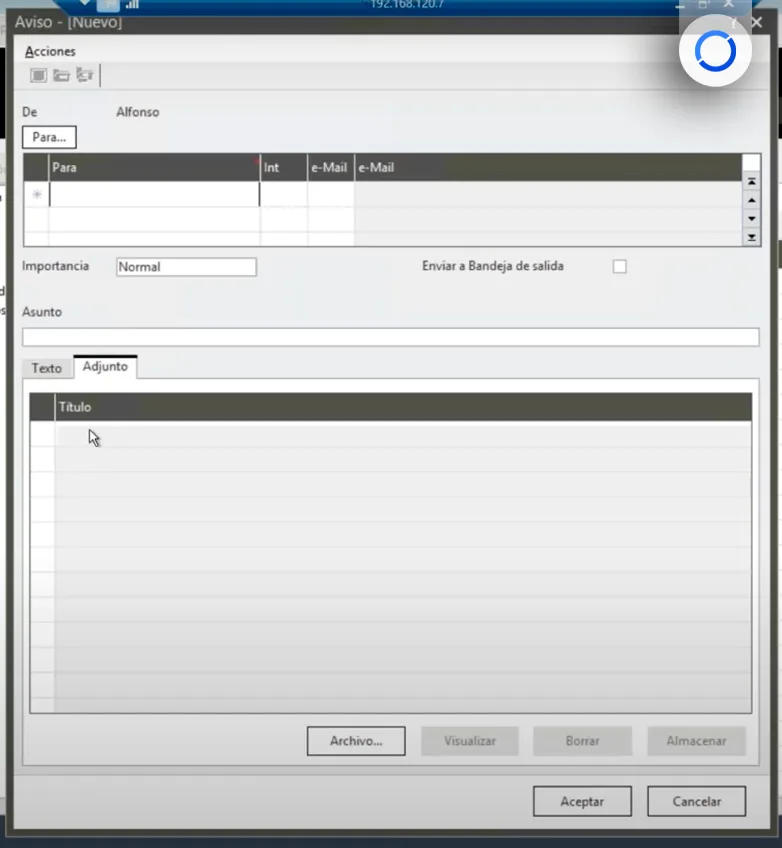Viewport: 782px width, 848px height.
Task: Click the Borrar button
Action: pos(582,741)
